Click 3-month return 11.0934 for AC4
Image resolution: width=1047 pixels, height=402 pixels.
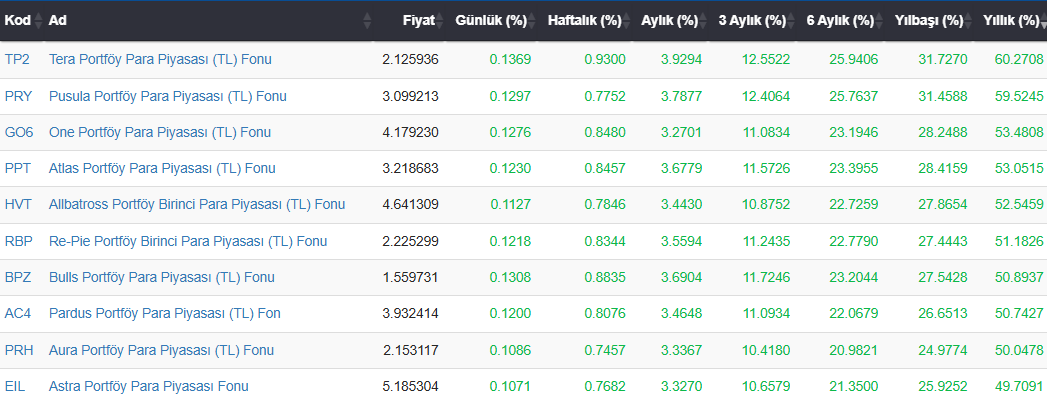(x=766, y=313)
